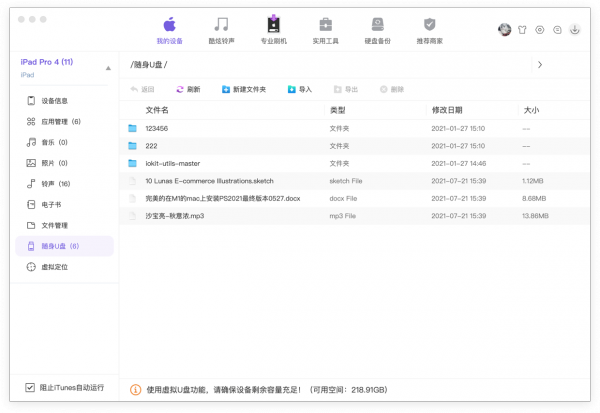The width and height of the screenshot is (600, 413).
Task: Open the 实用工具 toolbox tab
Action: [325, 30]
